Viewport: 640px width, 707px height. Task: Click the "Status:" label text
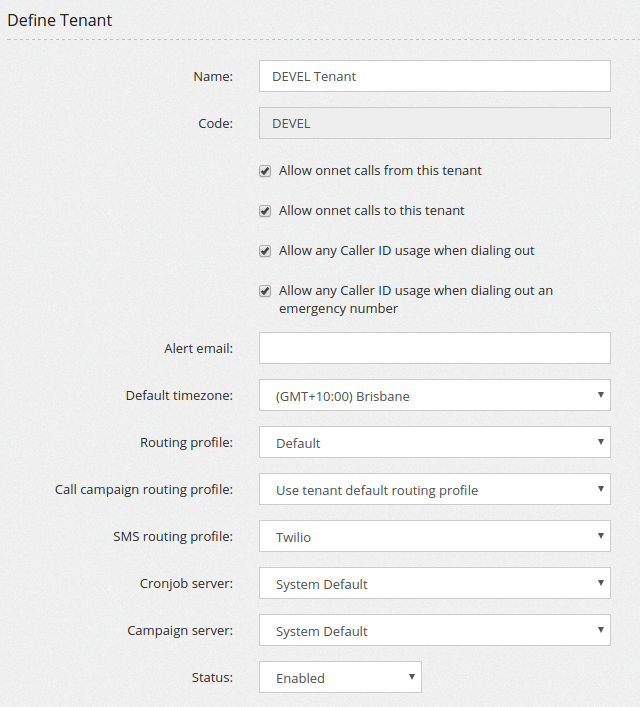212,677
